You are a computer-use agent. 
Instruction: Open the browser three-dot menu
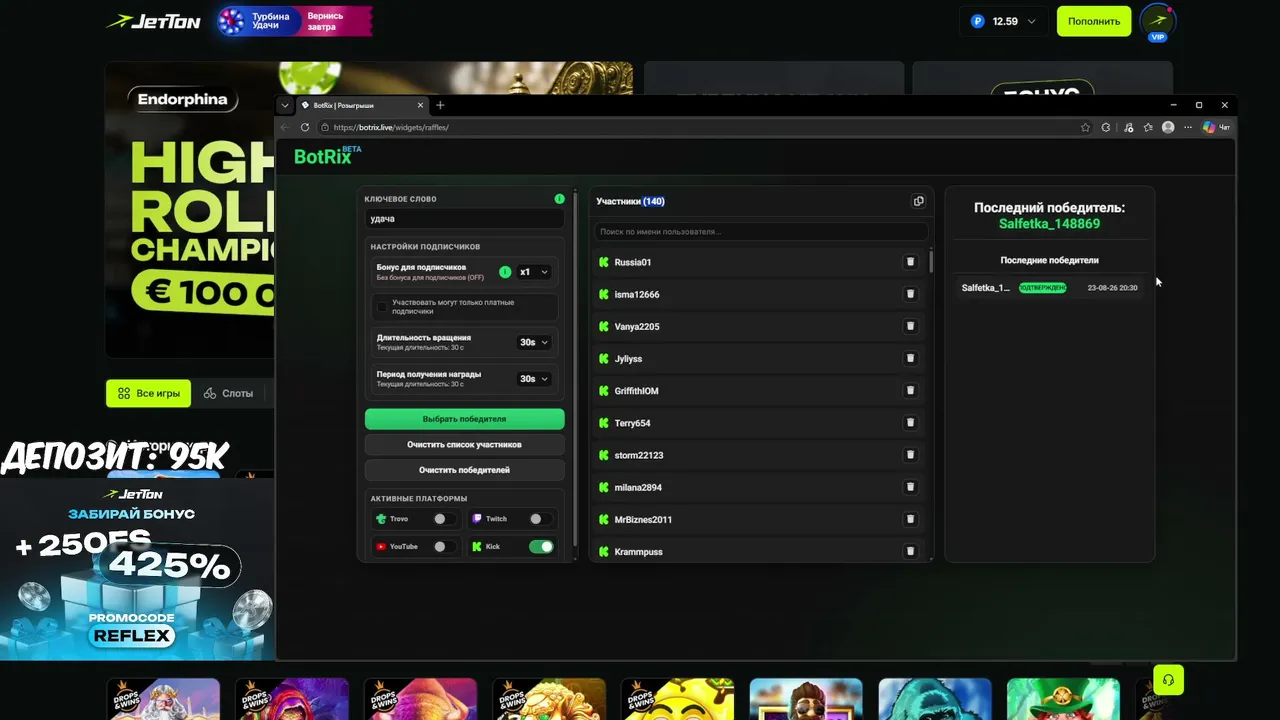(x=1188, y=127)
